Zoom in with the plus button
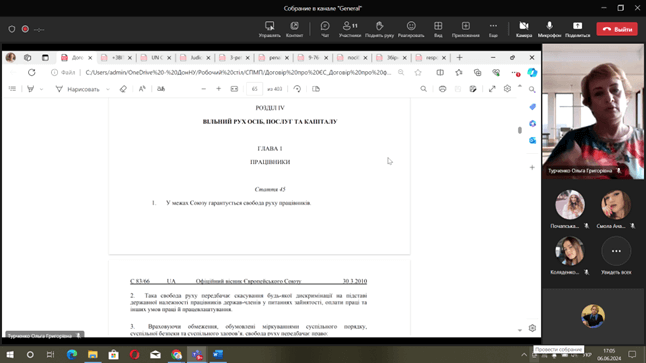The height and width of the screenshot is (363, 646). [218, 89]
